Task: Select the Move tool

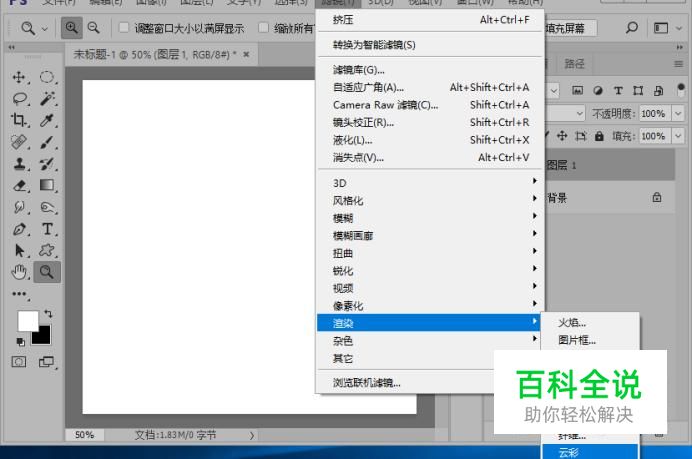Action: pyautogui.click(x=19, y=77)
